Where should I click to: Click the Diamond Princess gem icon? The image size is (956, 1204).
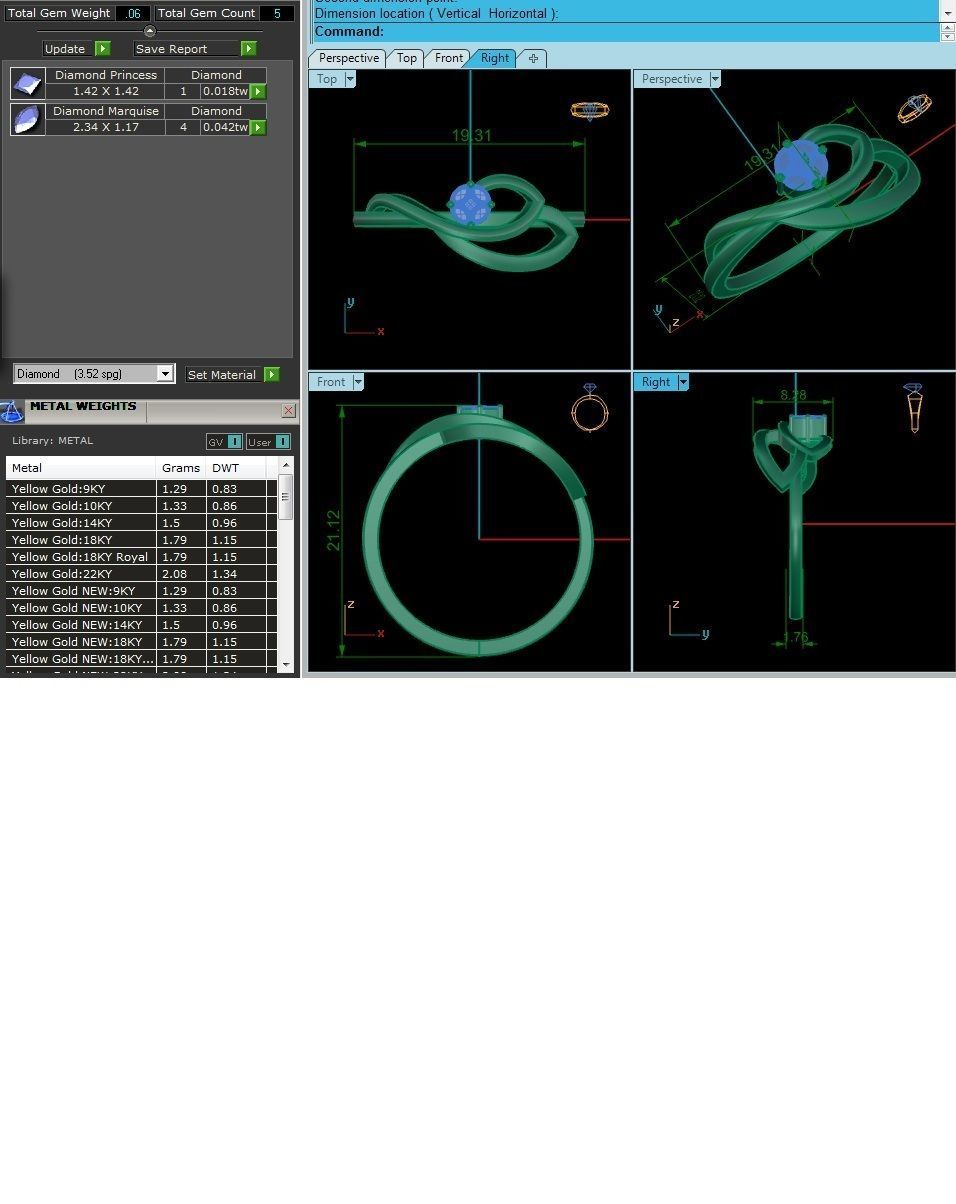28,83
